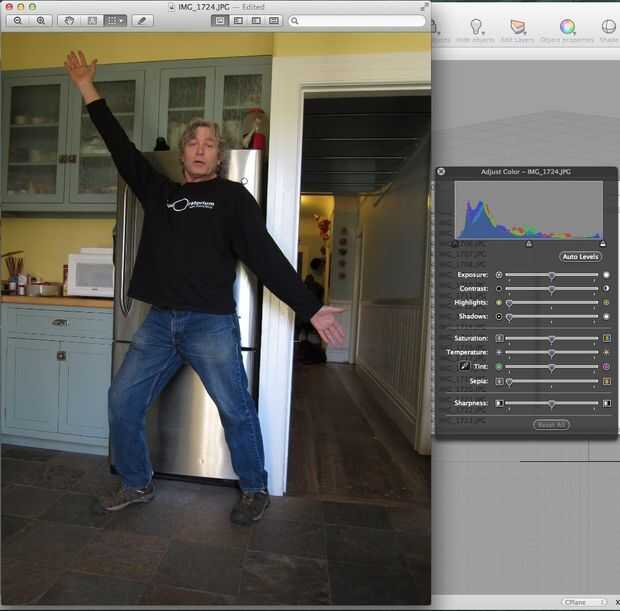Click the cool temperature icon
The width and height of the screenshot is (620, 611).
499,352
